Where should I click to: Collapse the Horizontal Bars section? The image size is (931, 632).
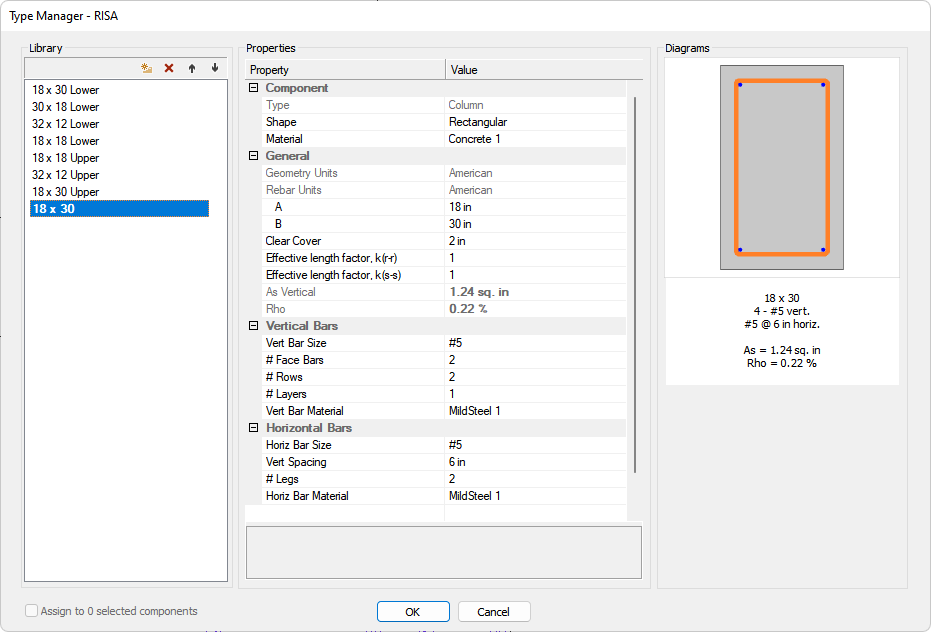point(254,428)
